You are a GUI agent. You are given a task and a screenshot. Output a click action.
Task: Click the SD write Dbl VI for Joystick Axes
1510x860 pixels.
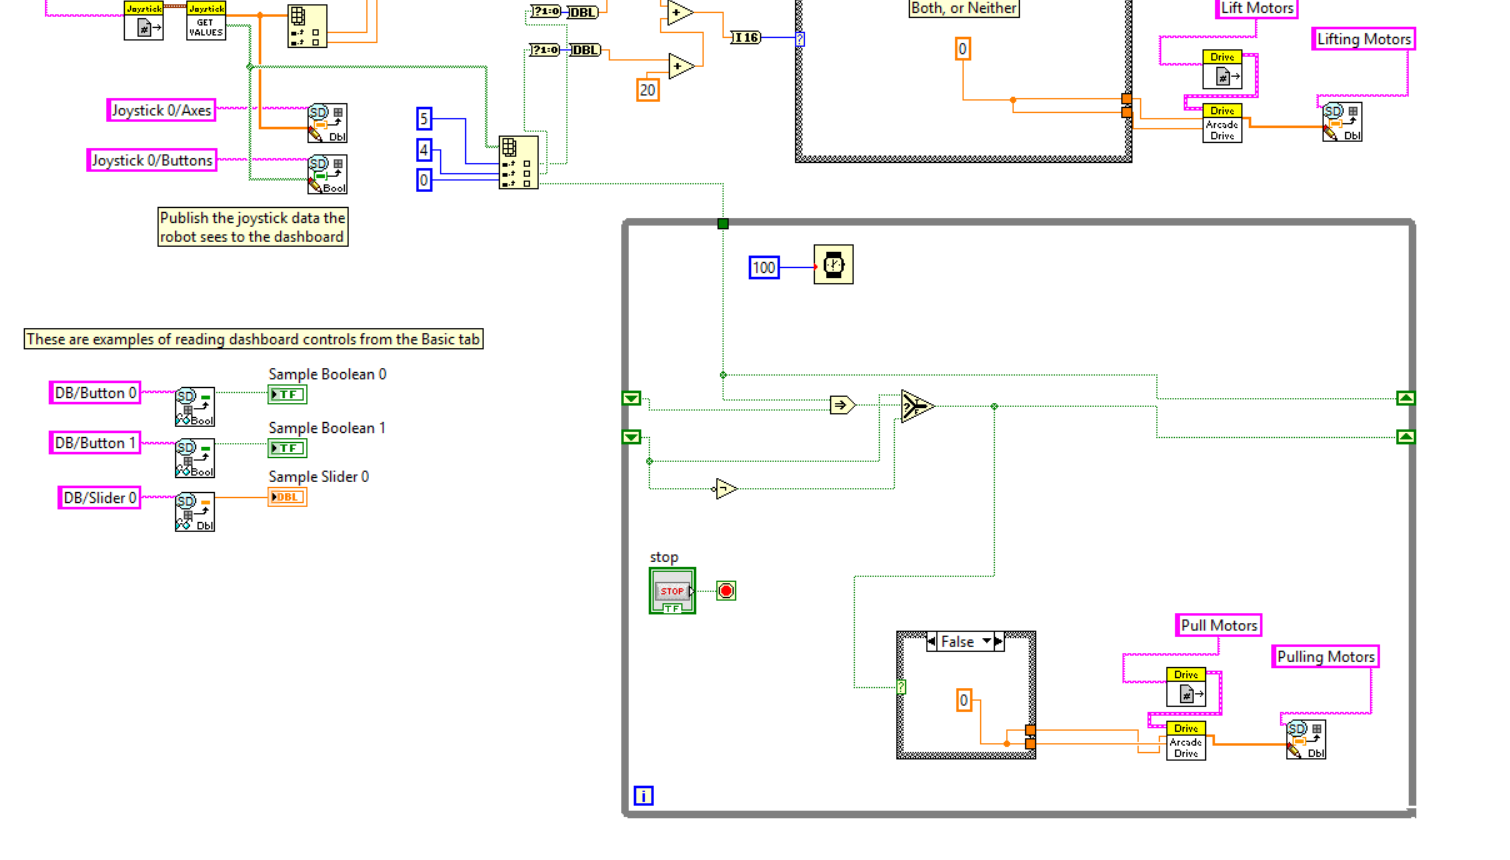coord(327,123)
